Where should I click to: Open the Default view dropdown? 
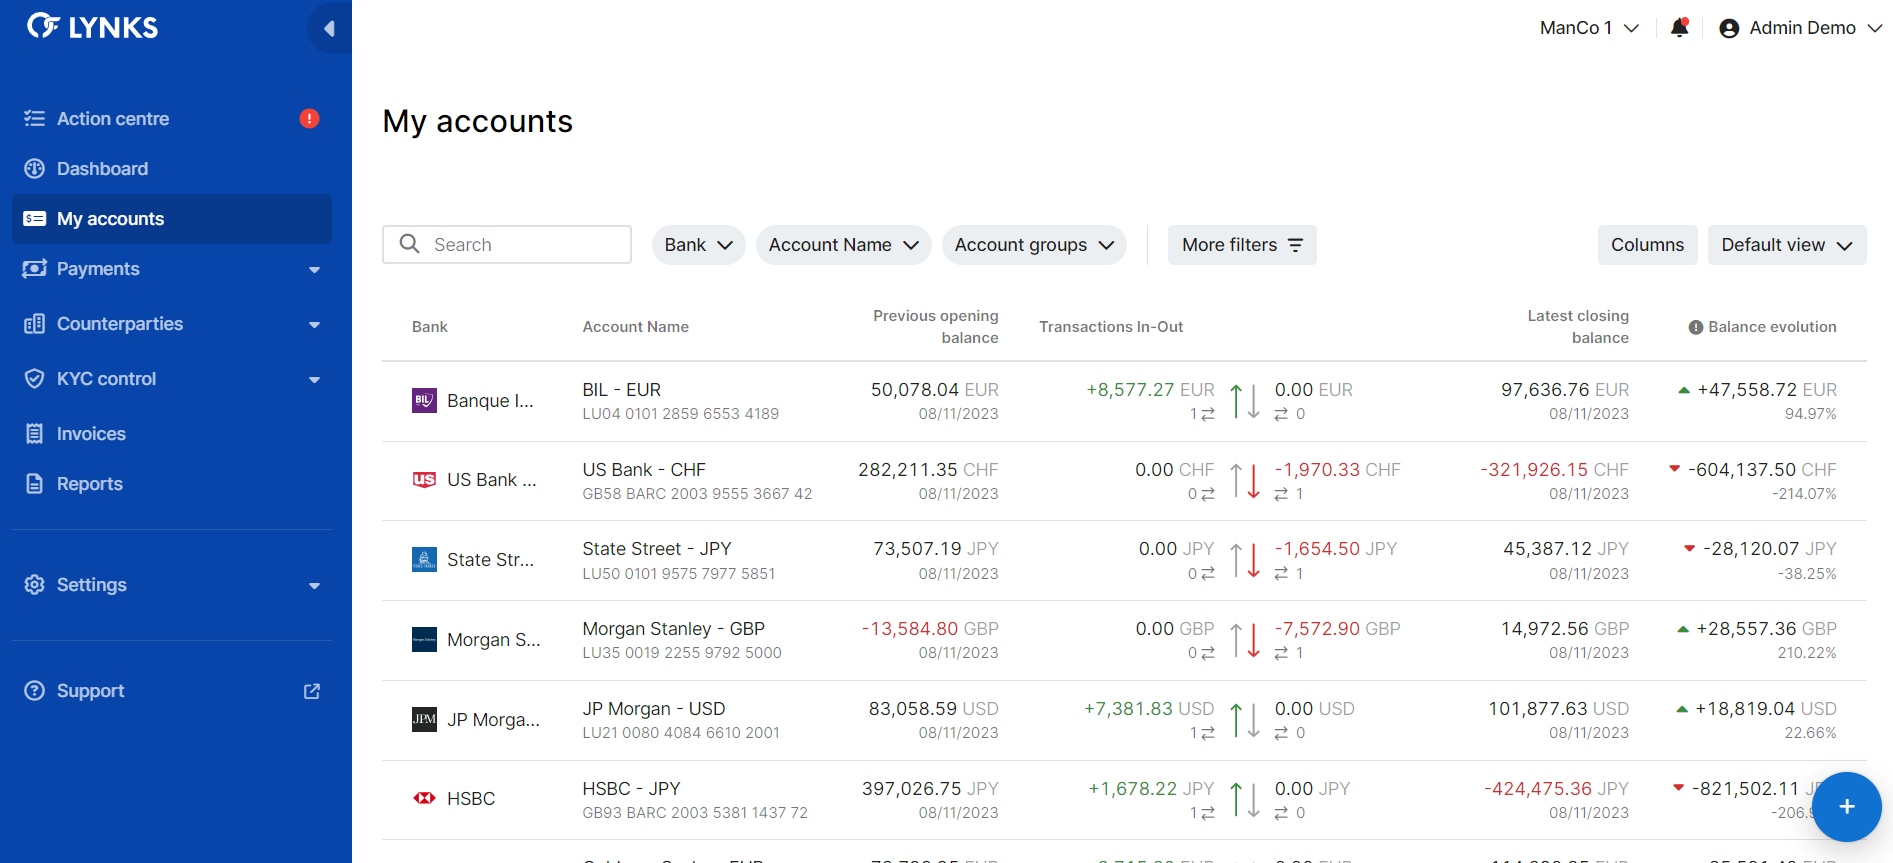(1787, 245)
